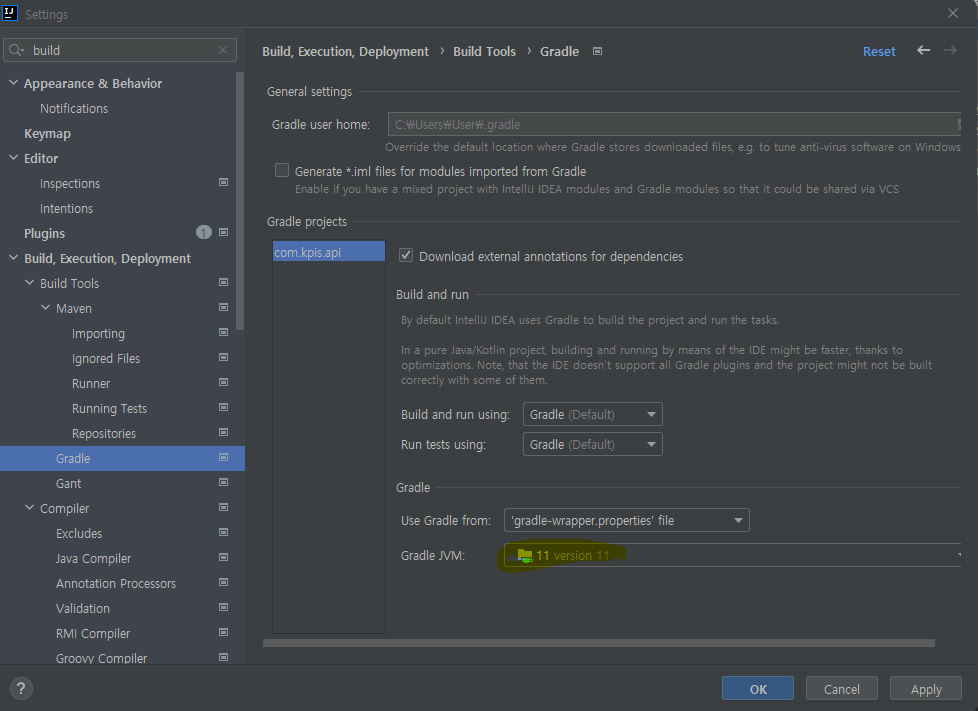This screenshot has width=978, height=711.
Task: Select the Gant settings page
Action: coord(69,483)
